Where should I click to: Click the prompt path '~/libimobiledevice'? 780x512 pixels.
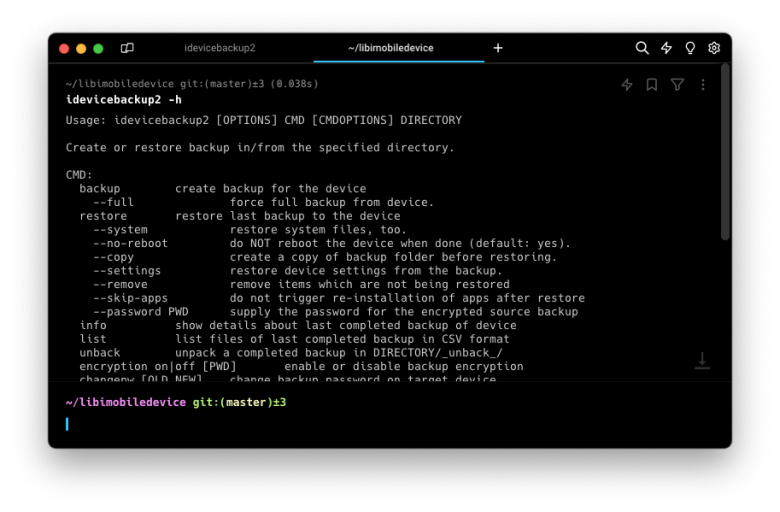coord(125,402)
